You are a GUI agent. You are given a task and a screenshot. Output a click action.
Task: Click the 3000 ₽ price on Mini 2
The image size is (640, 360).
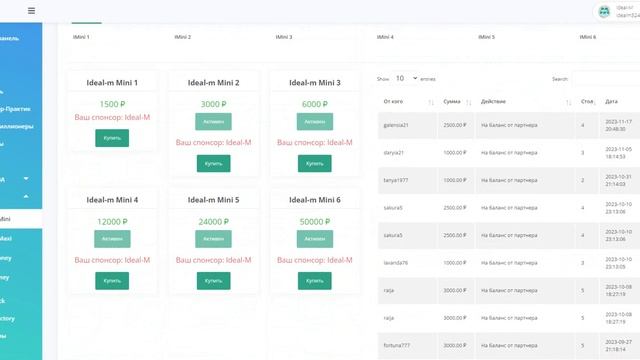(x=213, y=104)
